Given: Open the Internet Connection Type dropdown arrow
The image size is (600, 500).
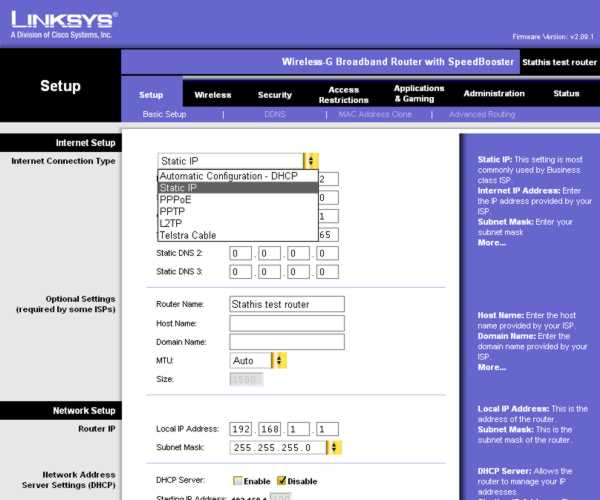Looking at the screenshot, I should point(311,161).
